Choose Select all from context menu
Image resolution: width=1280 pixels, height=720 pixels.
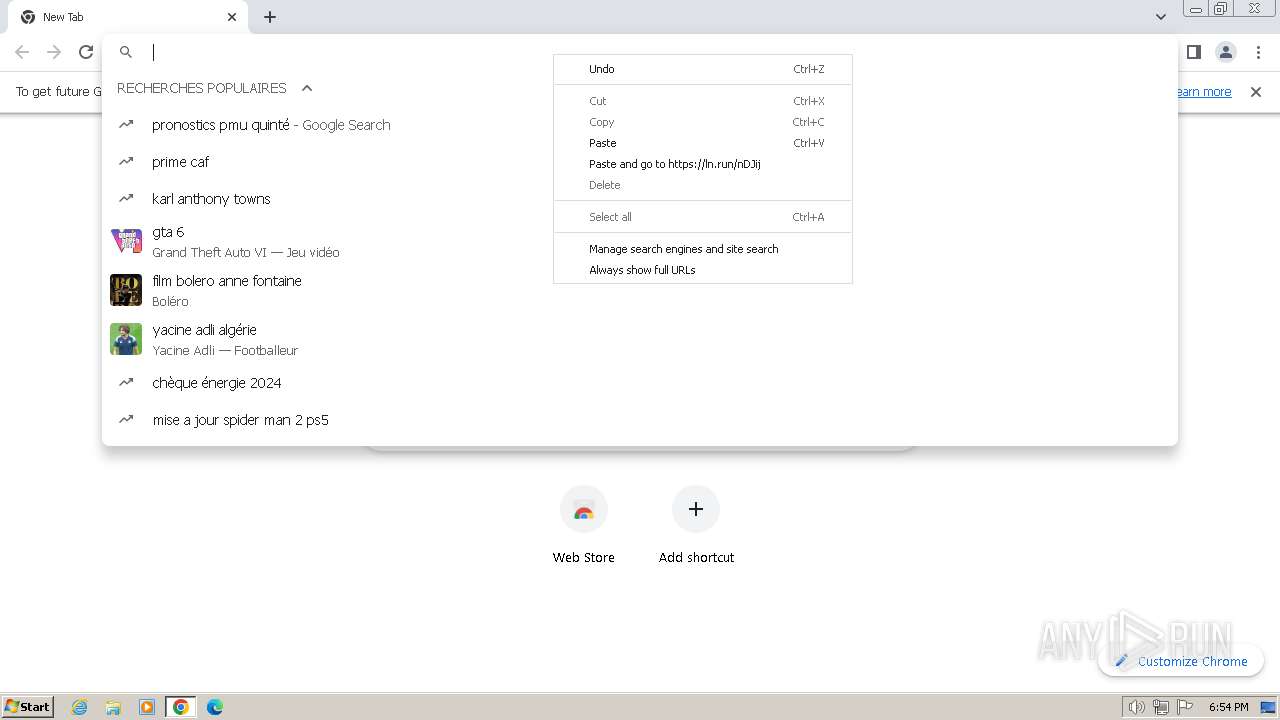pos(703,217)
